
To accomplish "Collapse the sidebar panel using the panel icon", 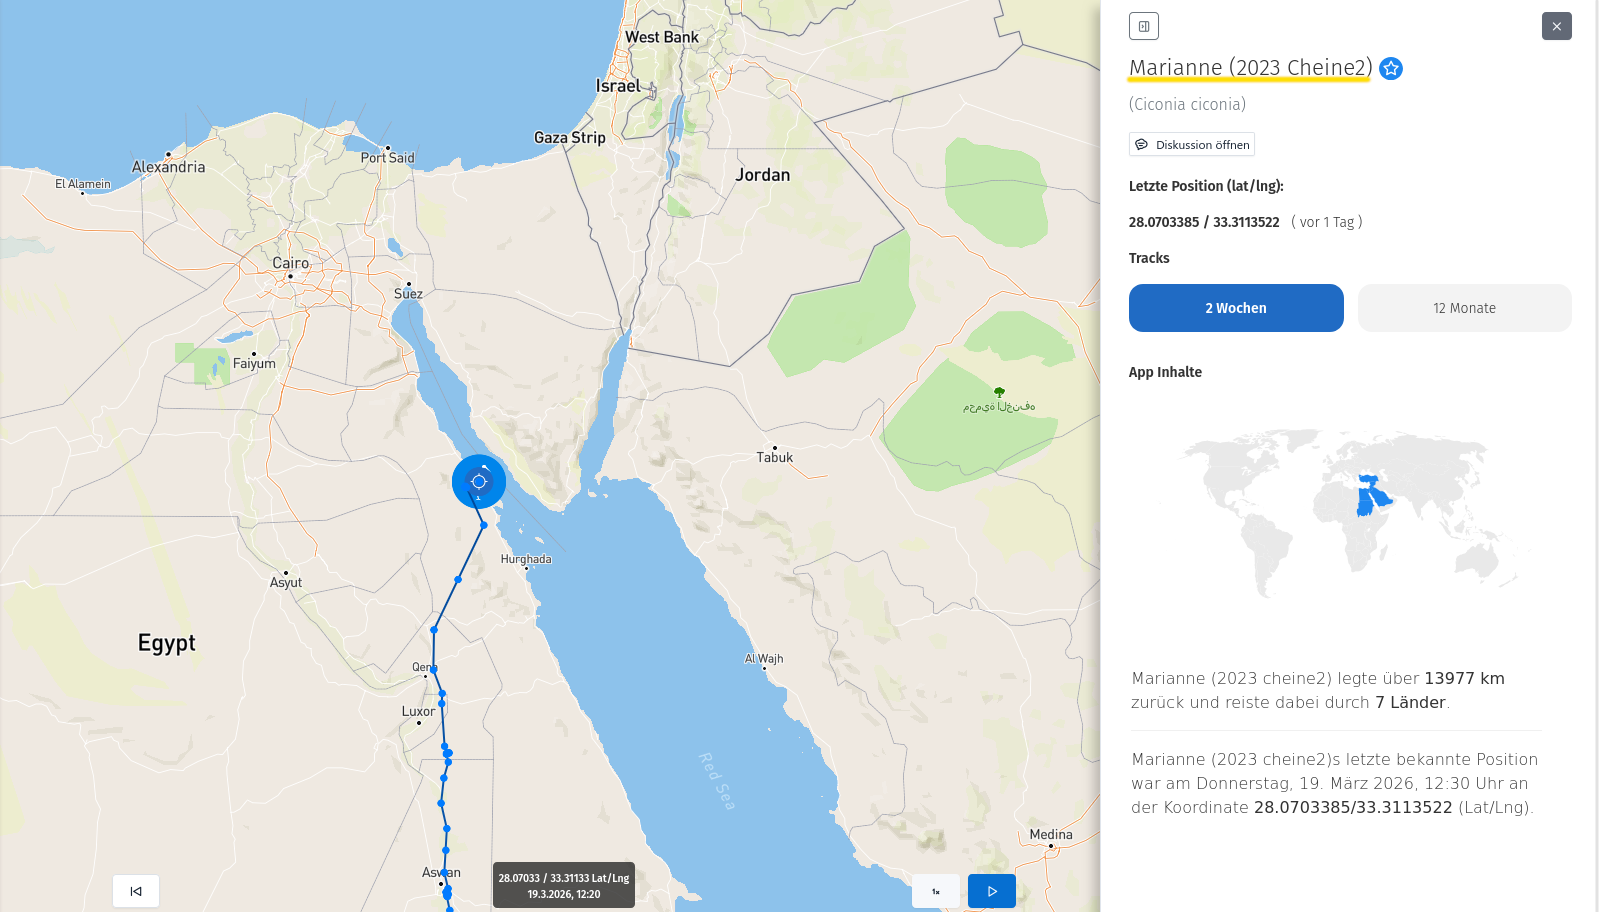I will [x=1143, y=26].
